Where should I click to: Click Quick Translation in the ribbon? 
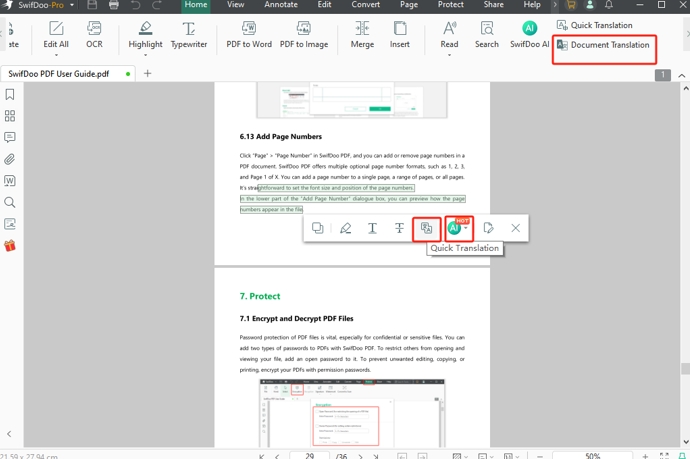600,25
